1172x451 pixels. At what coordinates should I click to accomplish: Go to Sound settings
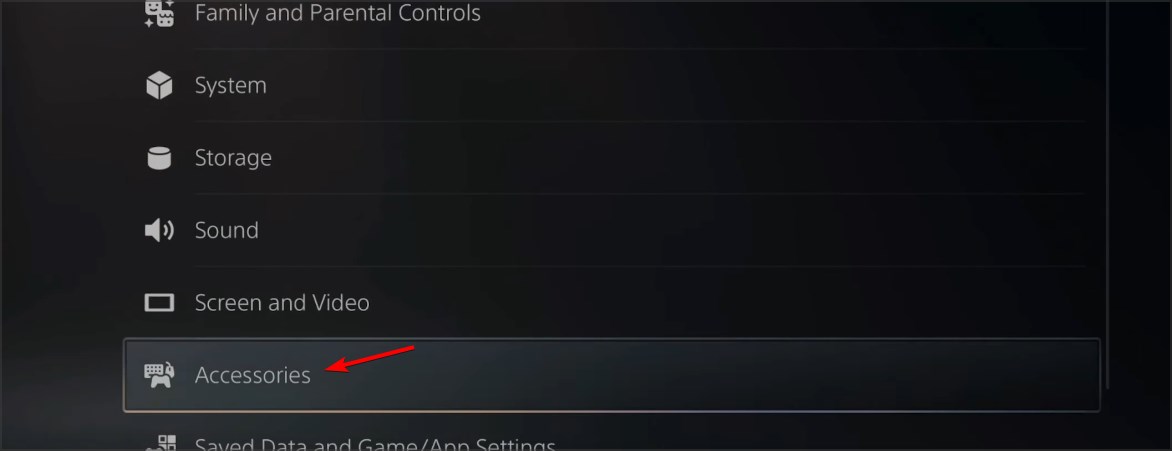(x=226, y=230)
